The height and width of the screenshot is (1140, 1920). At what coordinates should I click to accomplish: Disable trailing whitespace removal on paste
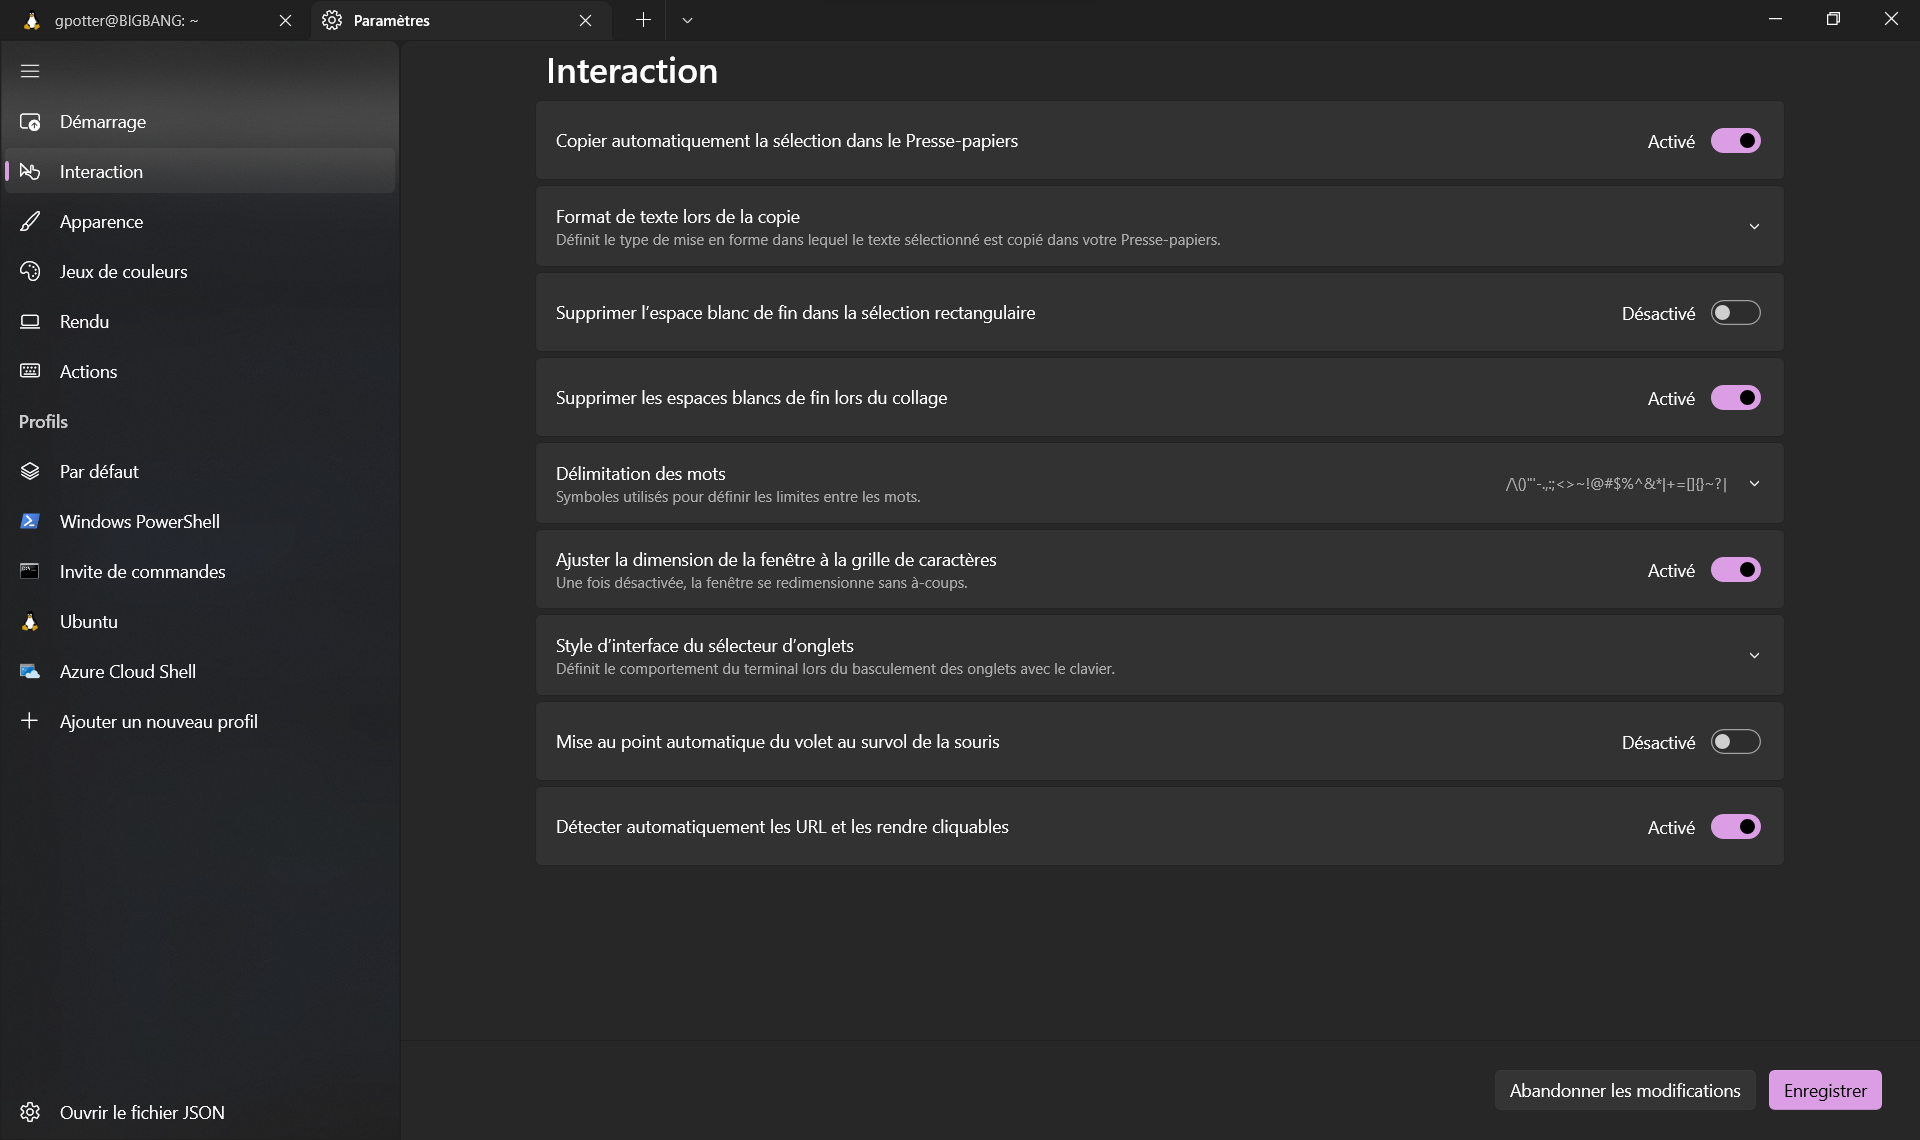tap(1735, 398)
